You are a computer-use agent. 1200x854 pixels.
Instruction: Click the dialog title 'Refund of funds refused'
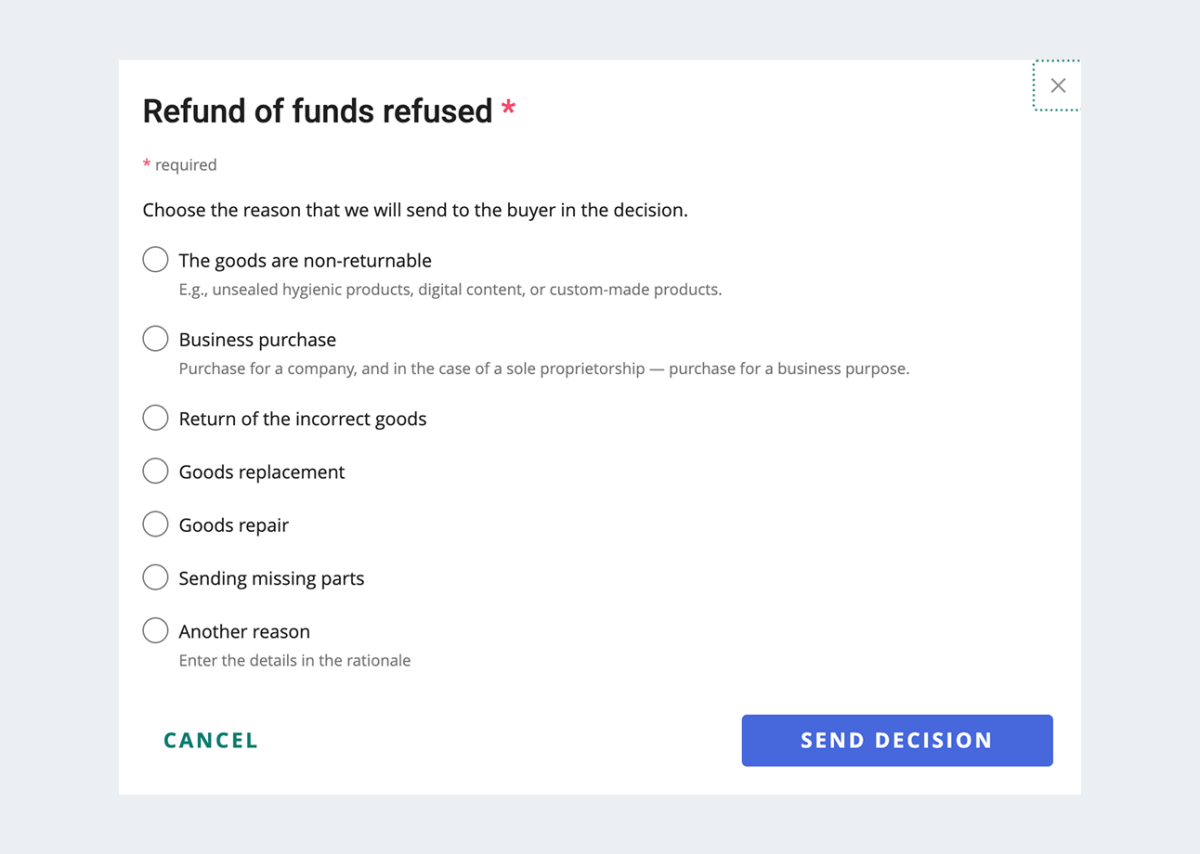[318, 111]
